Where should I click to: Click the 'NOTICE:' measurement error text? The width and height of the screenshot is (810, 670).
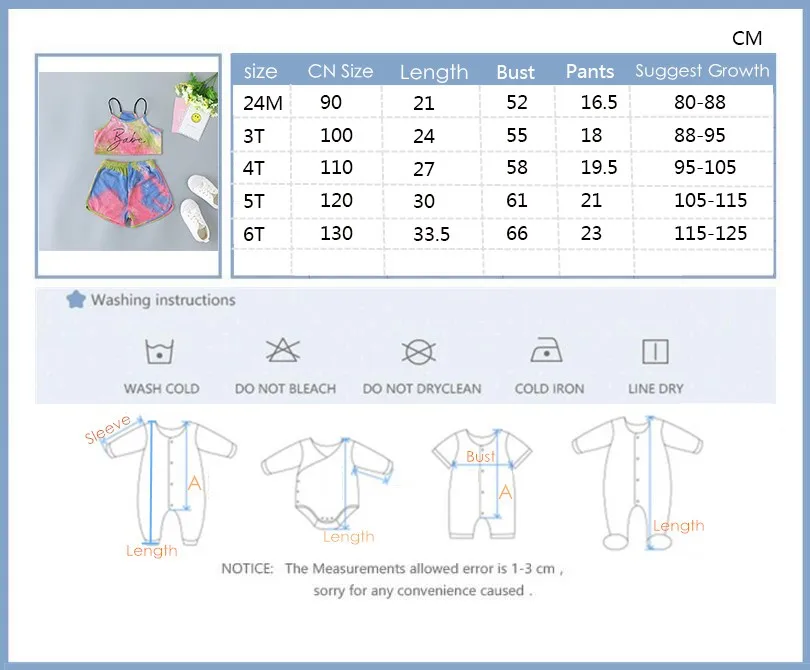pyautogui.click(x=392, y=569)
